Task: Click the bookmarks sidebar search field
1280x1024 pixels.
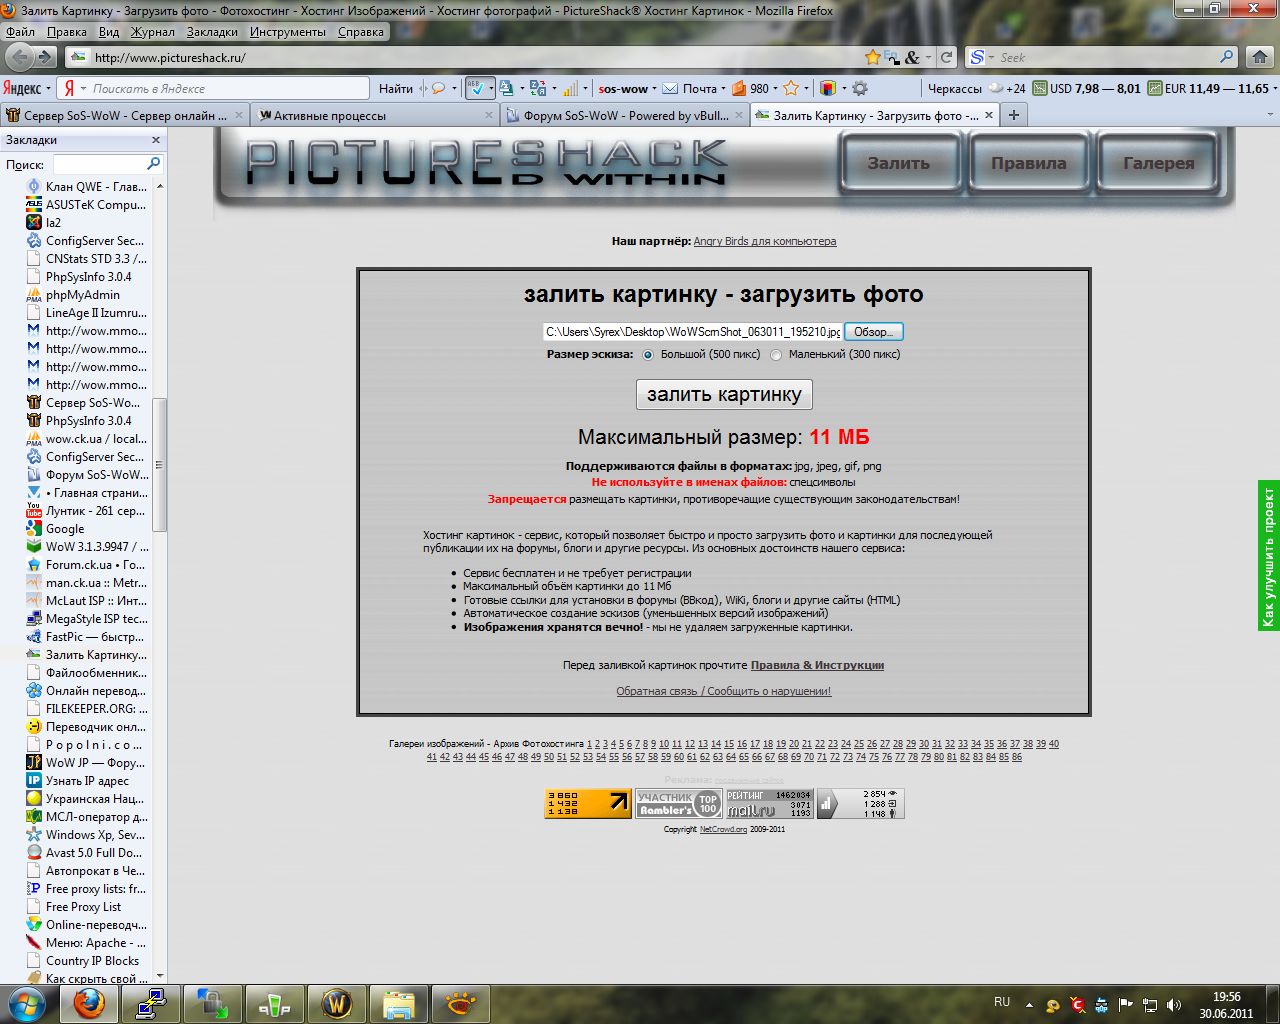Action: point(99,163)
